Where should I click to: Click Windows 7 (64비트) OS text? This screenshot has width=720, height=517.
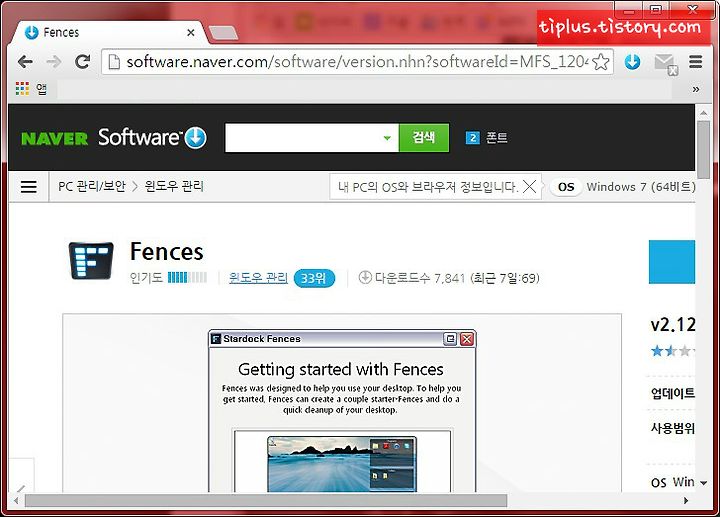641,187
